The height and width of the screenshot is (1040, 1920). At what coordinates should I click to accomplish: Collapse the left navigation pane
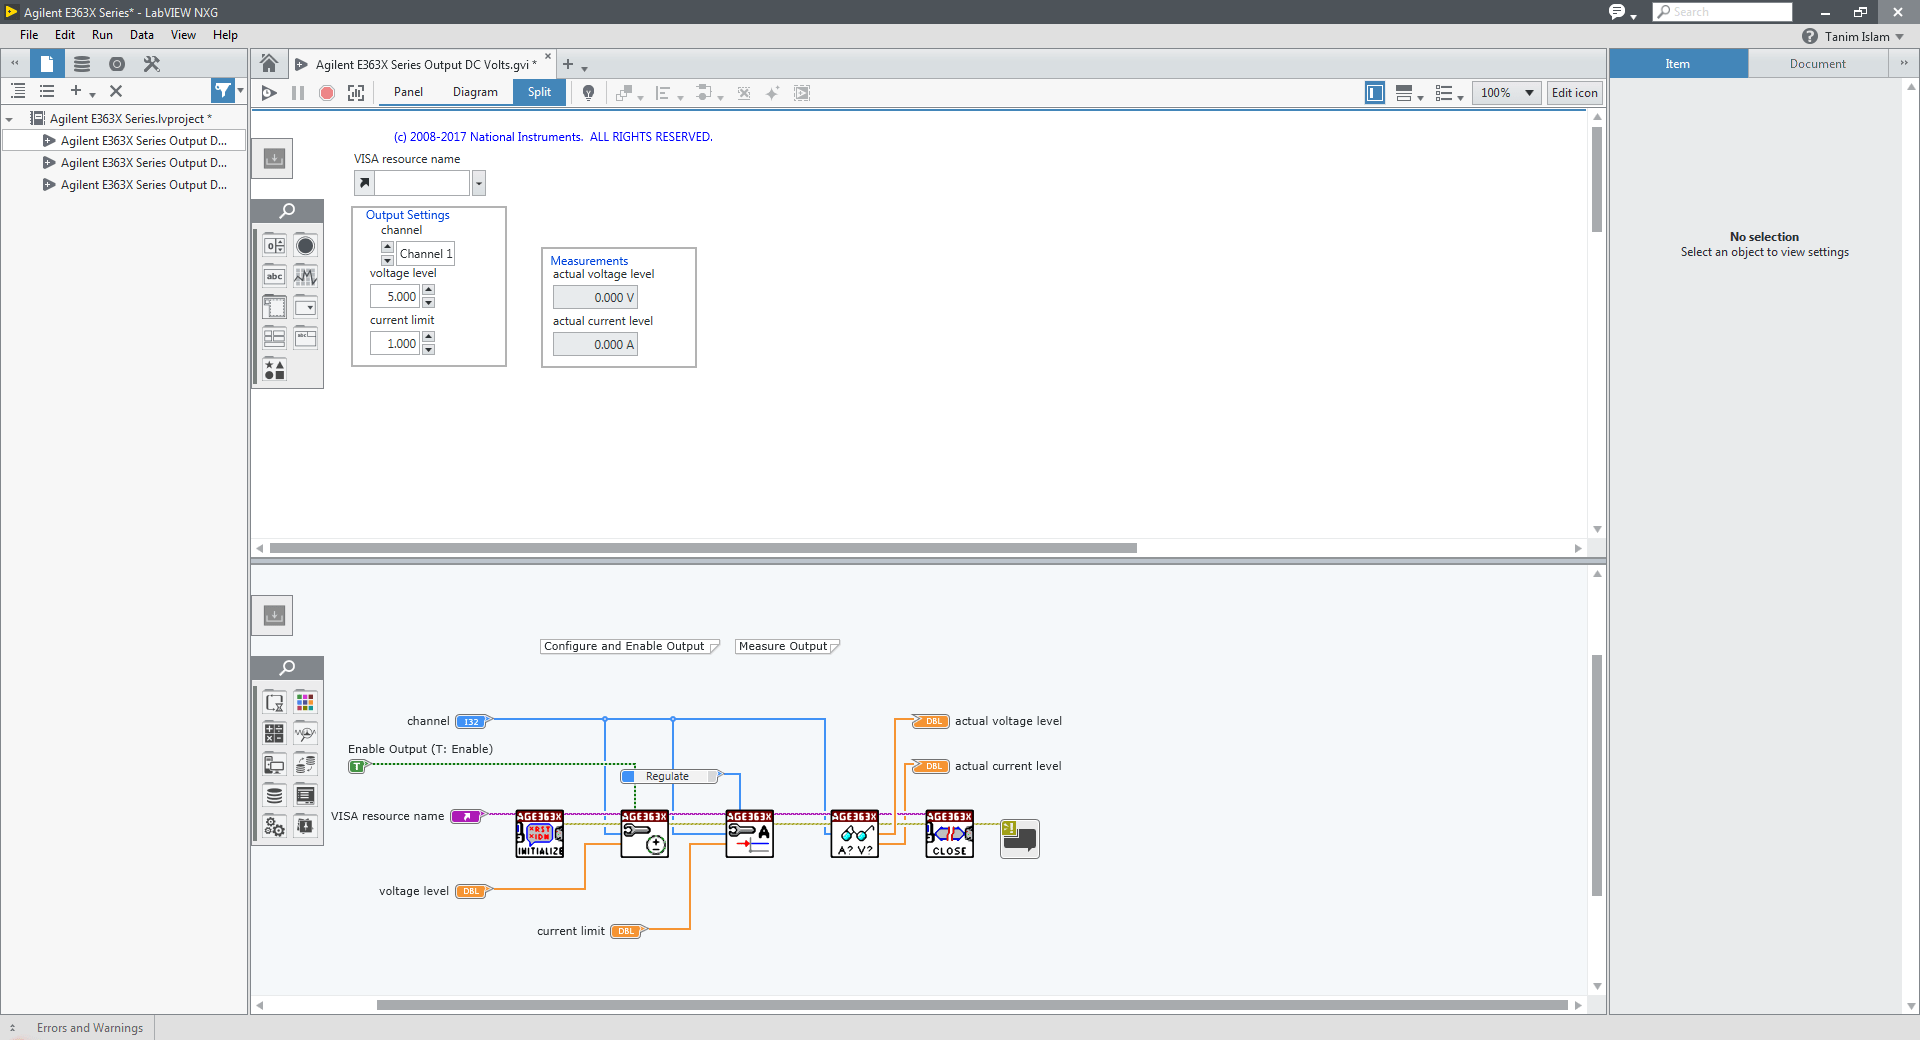tap(15, 63)
